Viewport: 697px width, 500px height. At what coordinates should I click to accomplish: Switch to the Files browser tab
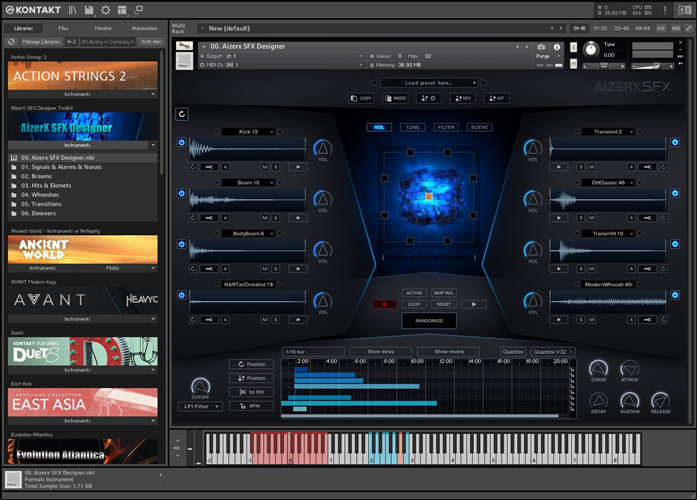pyautogui.click(x=63, y=29)
